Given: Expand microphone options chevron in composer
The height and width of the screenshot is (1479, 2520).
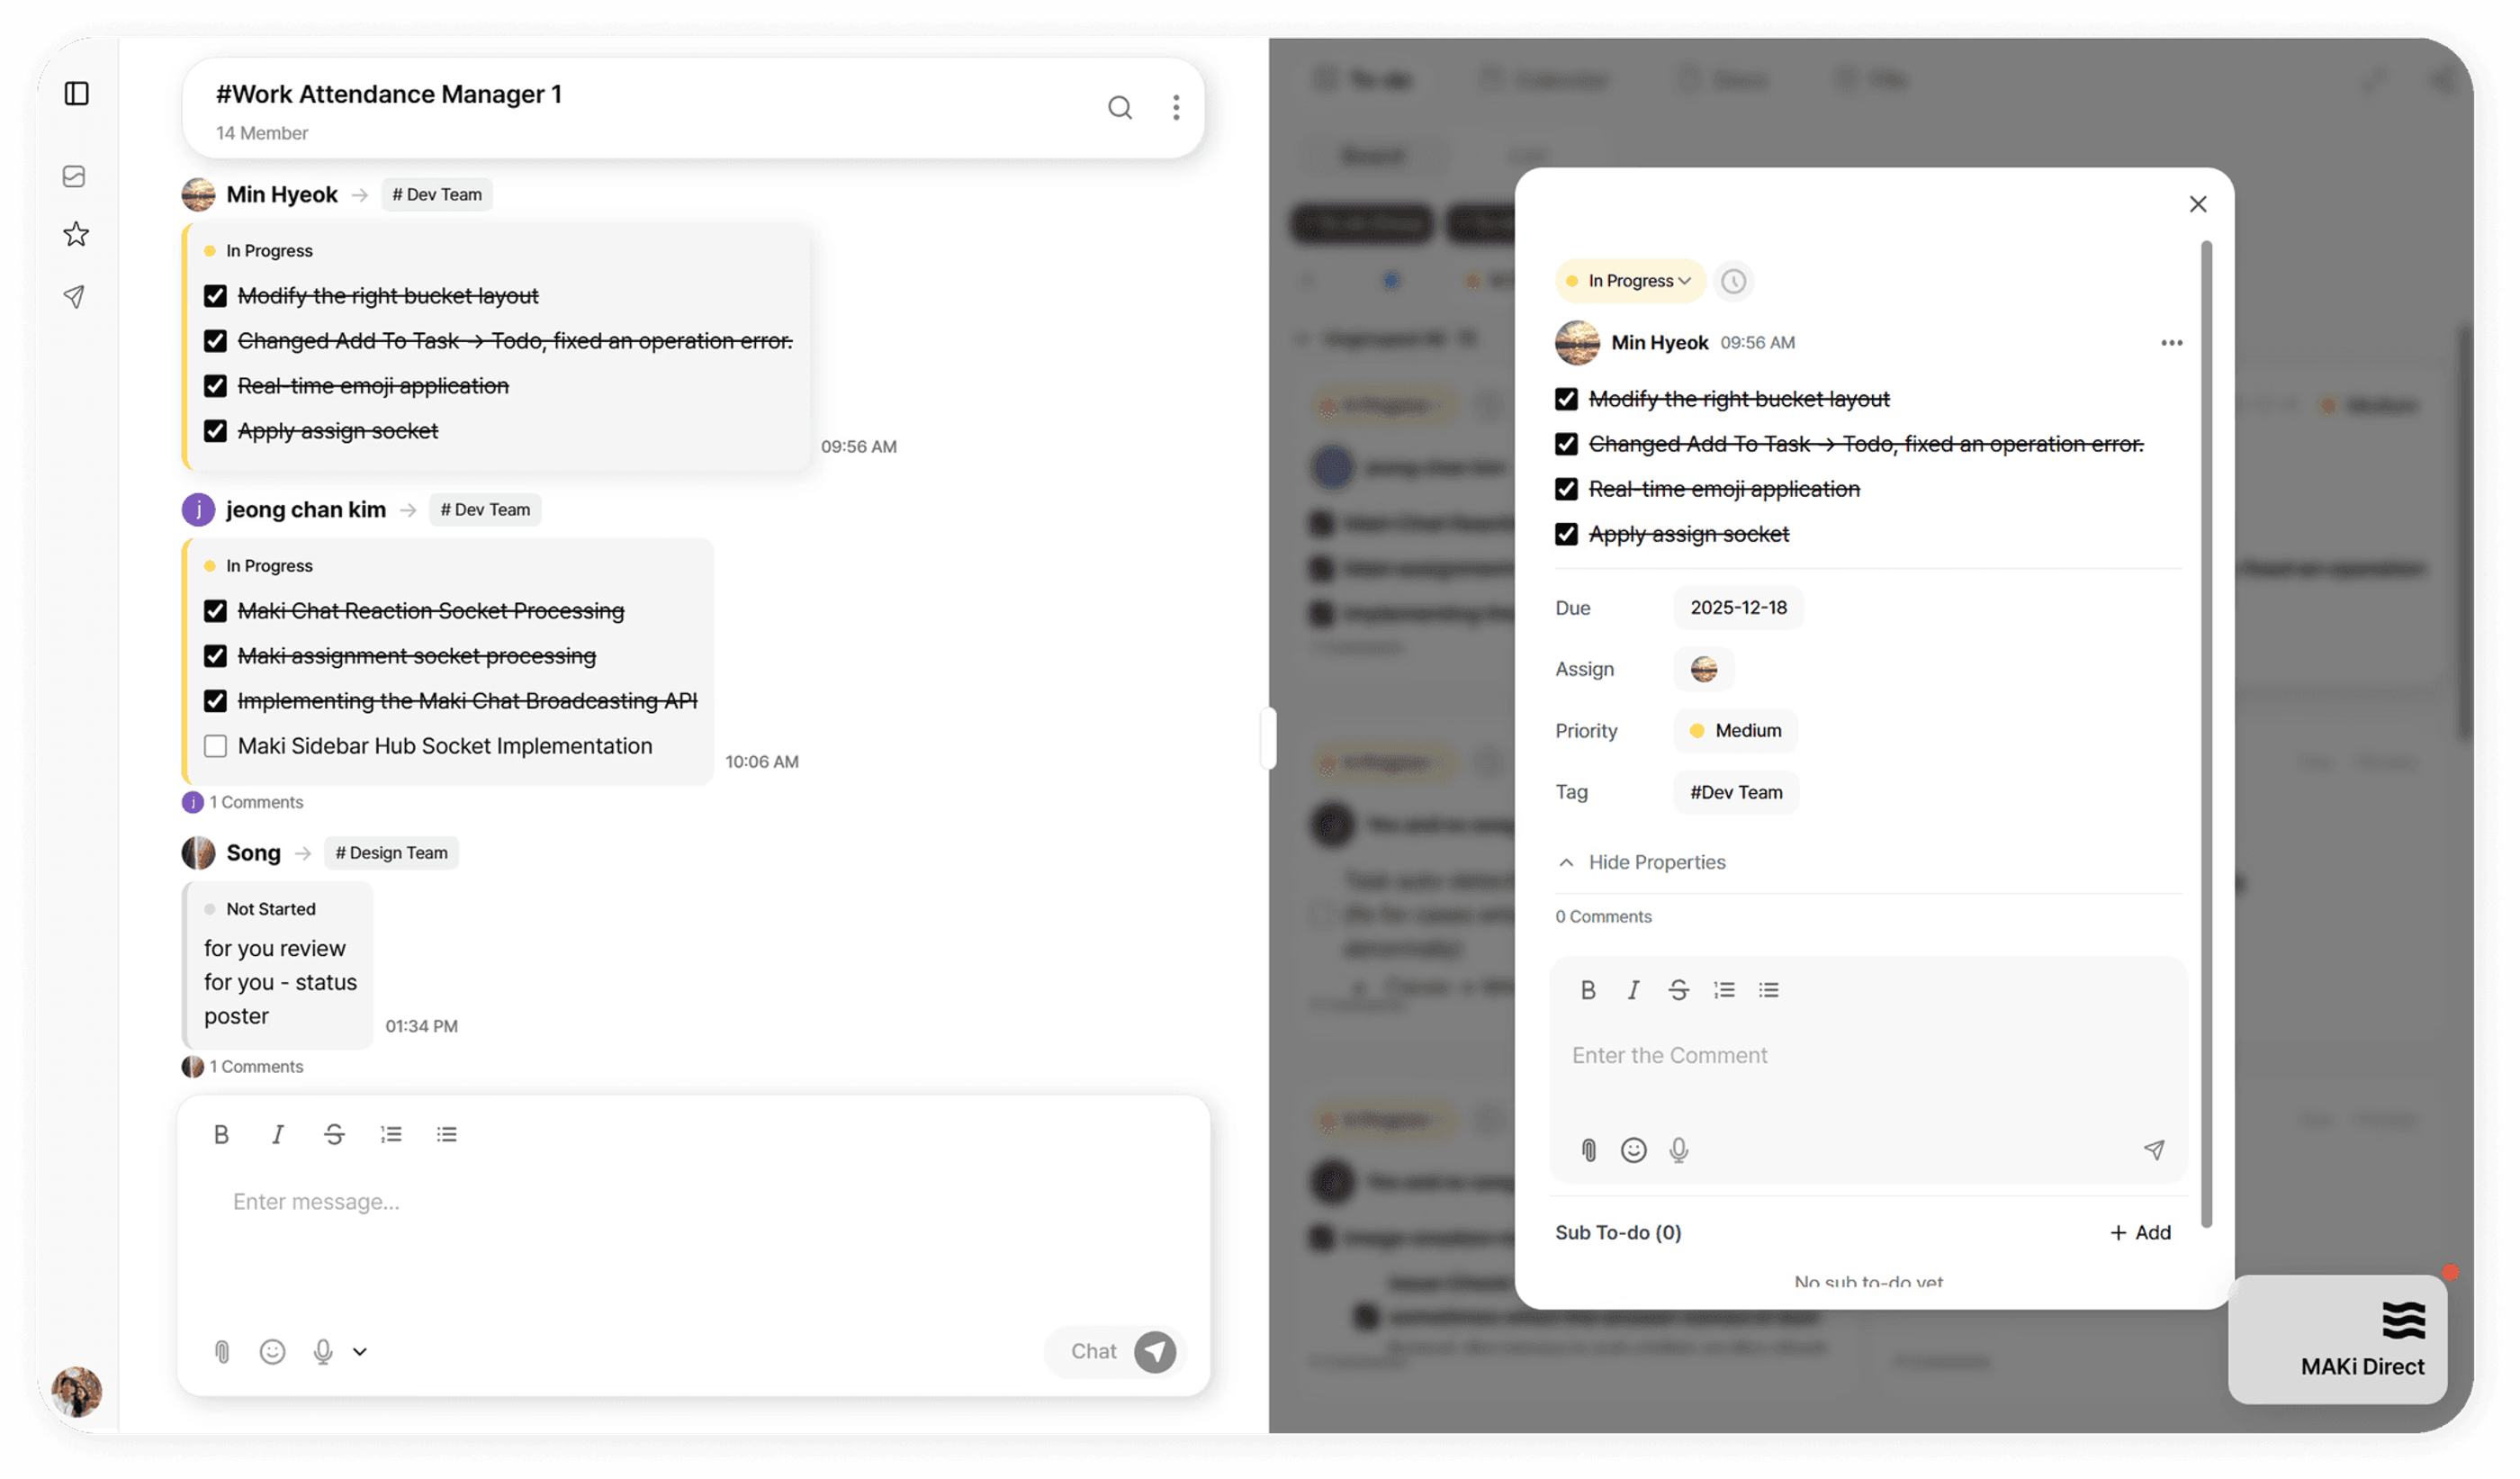Looking at the screenshot, I should pos(360,1352).
